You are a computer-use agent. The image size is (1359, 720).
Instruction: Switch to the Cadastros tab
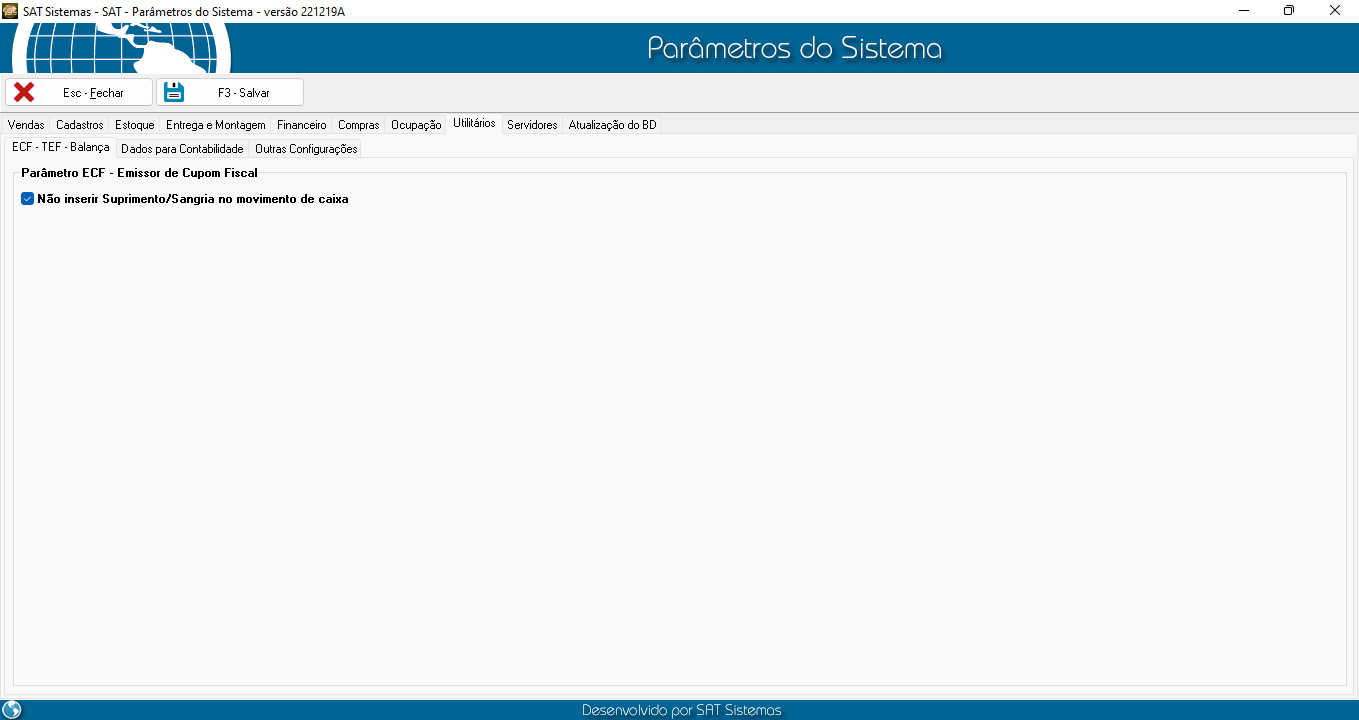[80, 125]
